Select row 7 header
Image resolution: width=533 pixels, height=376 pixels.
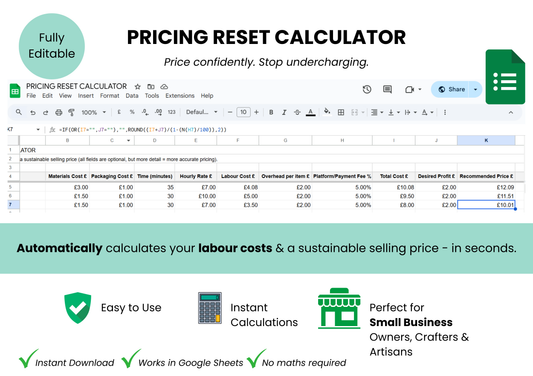point(13,205)
